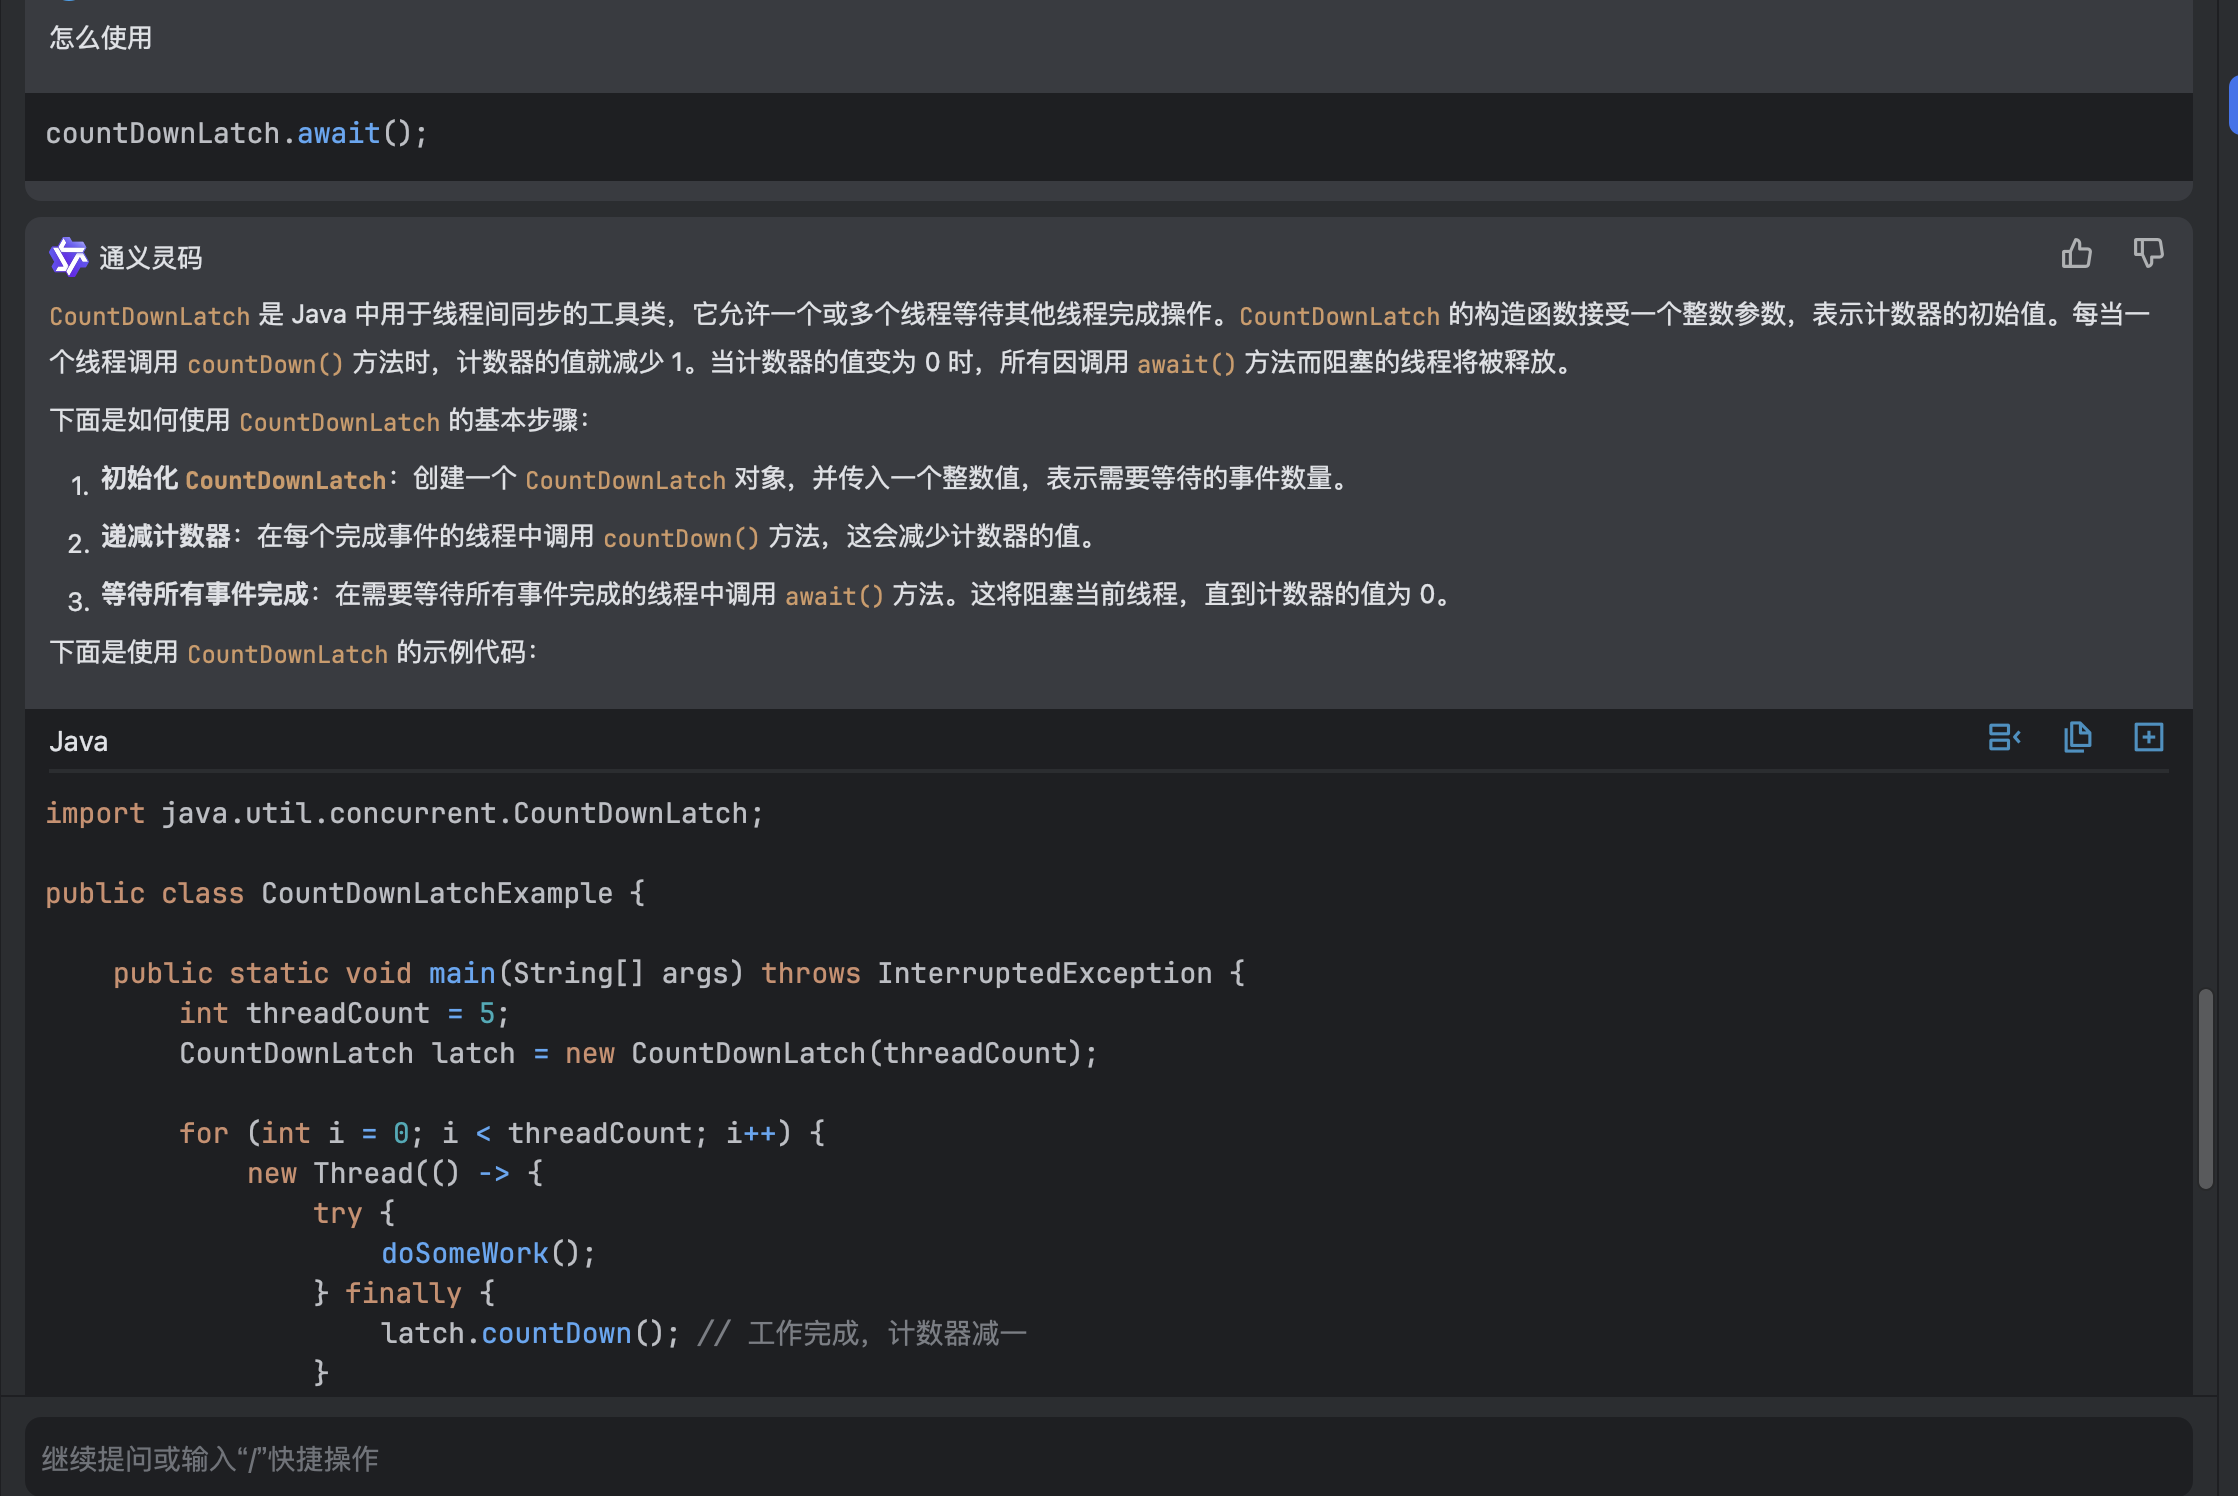This screenshot has height=1496, width=2238.
Task: Click the countDownLatch.await() code line
Action: point(237,133)
